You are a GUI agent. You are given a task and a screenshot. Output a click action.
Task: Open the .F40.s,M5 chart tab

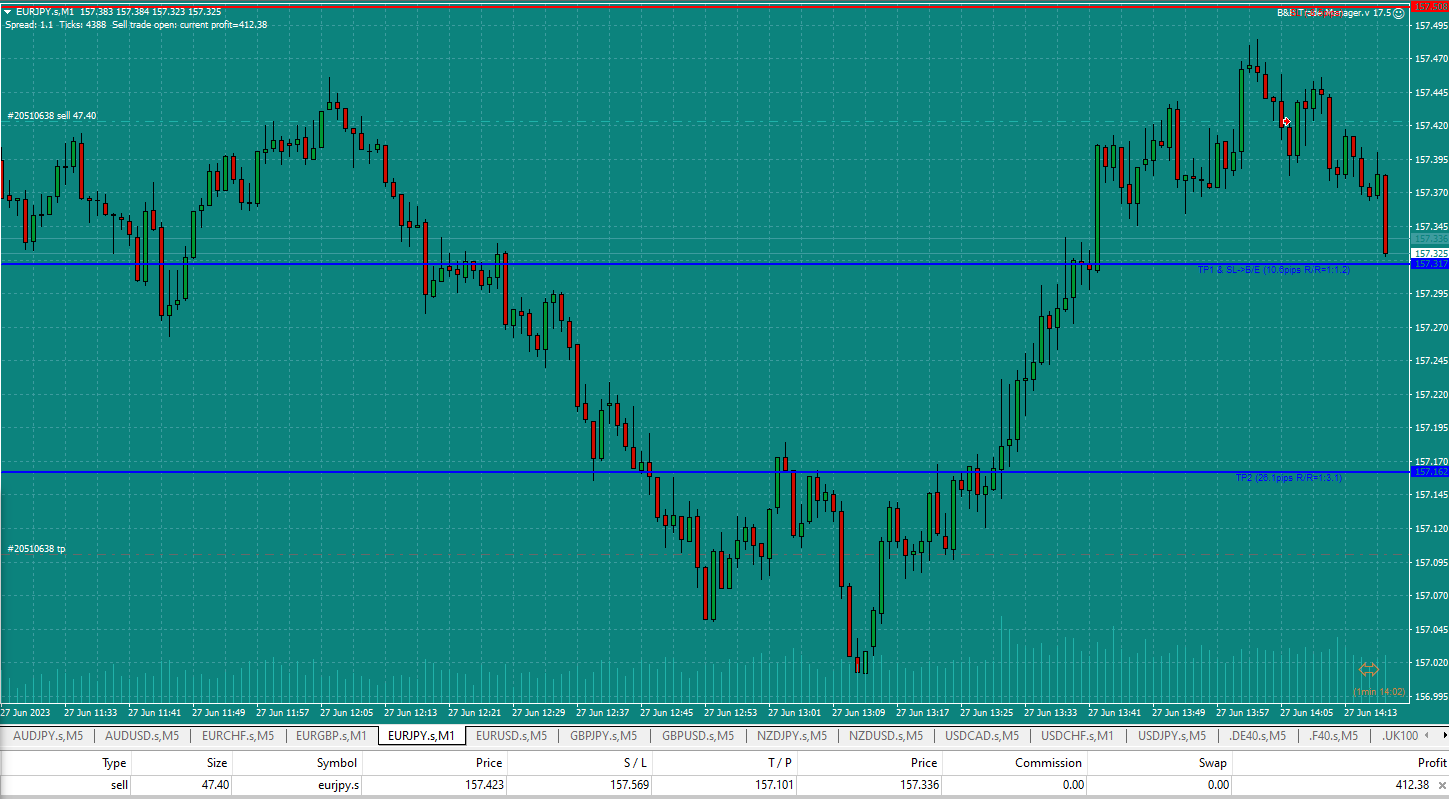(x=1334, y=736)
